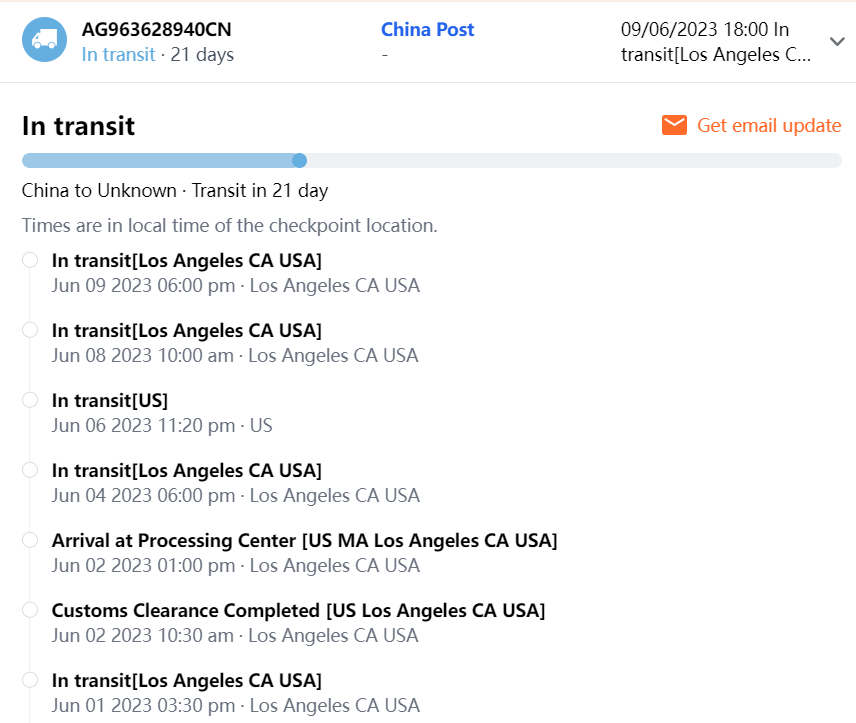Screen dimensions: 856x723
Task: Click the blue In transit status text
Action: click(x=118, y=54)
